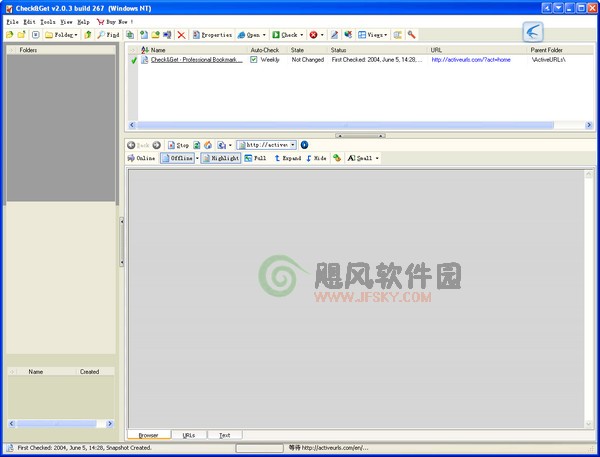This screenshot has height=457, width=600.
Task: Click the new folder icon with star
Action: coord(22,35)
